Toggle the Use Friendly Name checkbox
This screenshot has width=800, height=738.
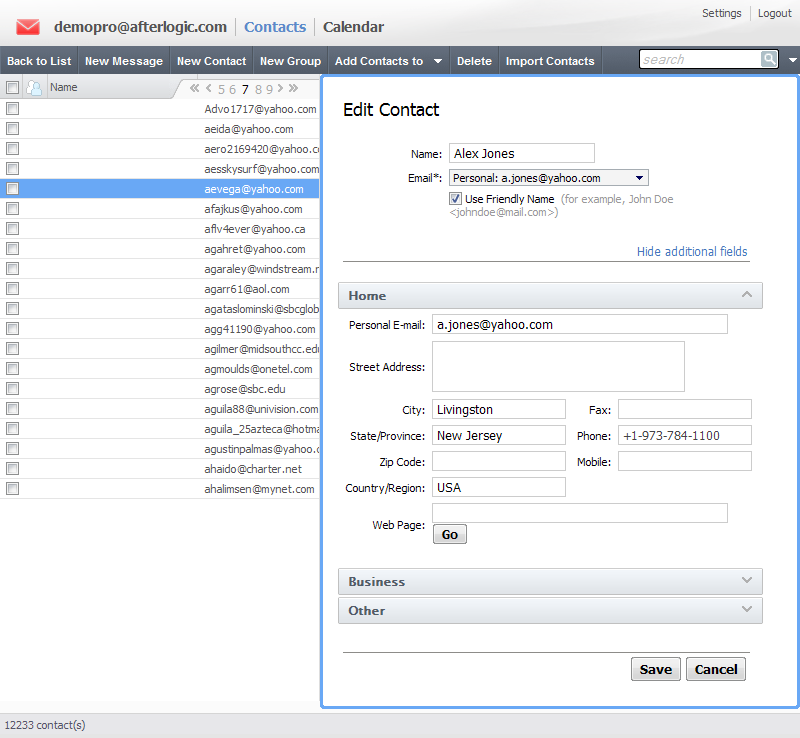[x=456, y=199]
